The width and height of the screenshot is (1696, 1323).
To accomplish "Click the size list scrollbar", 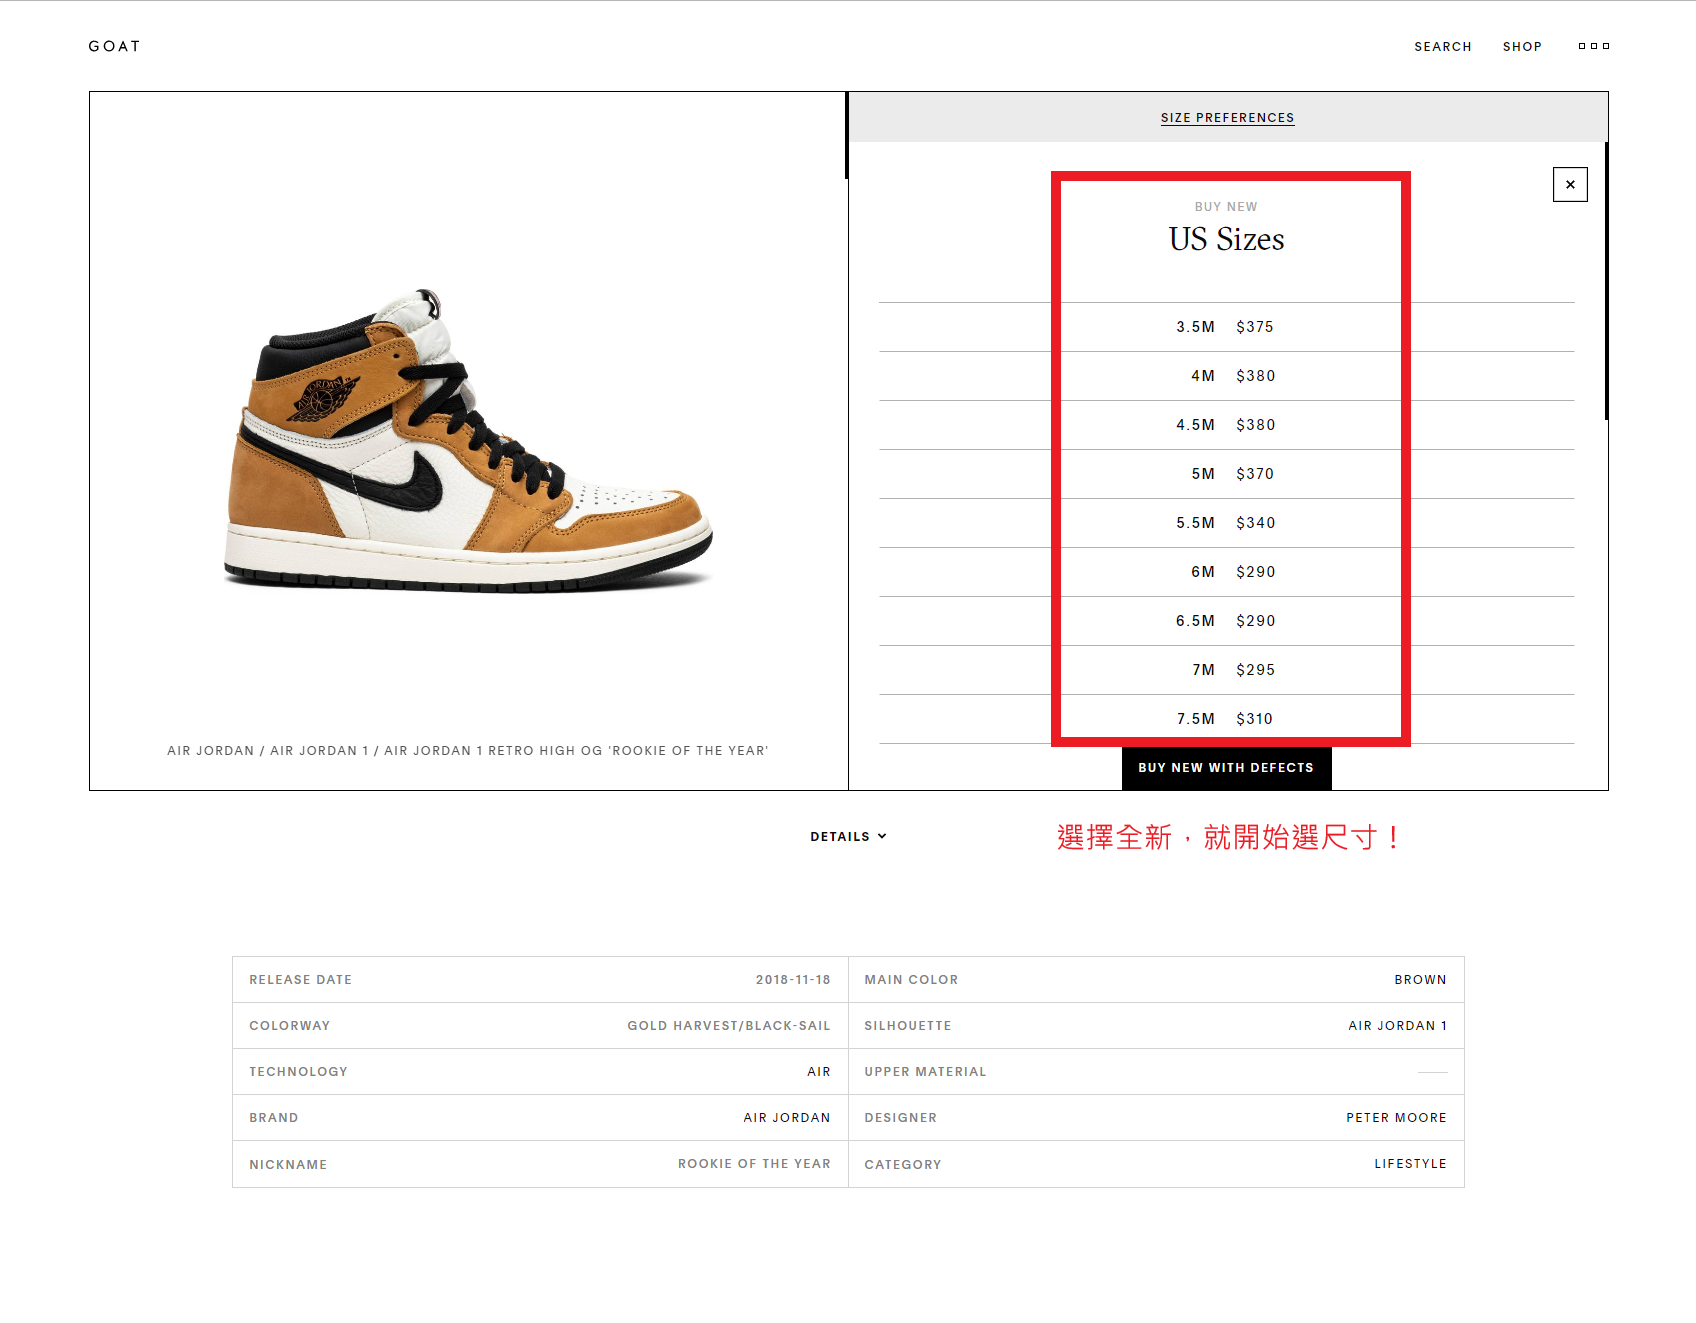I will click(x=1606, y=280).
